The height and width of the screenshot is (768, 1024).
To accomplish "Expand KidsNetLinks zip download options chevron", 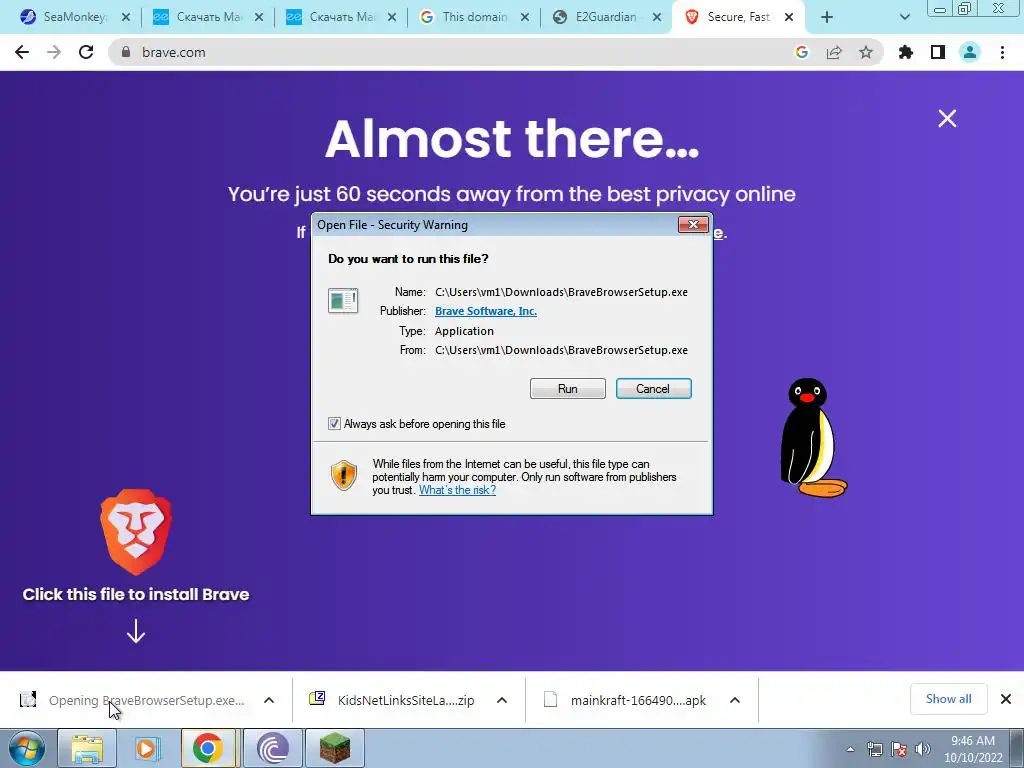I will point(502,700).
